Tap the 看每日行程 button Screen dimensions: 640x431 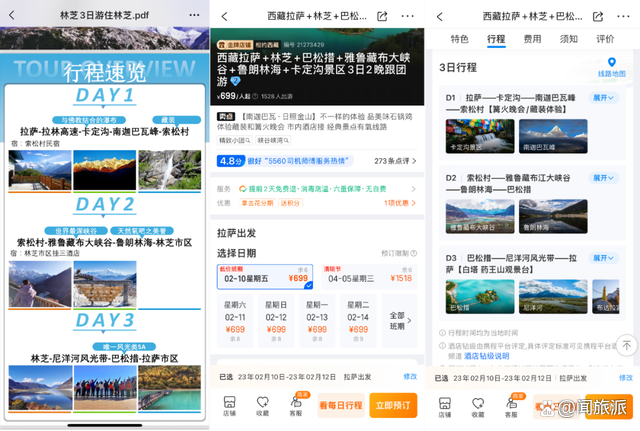coord(341,405)
